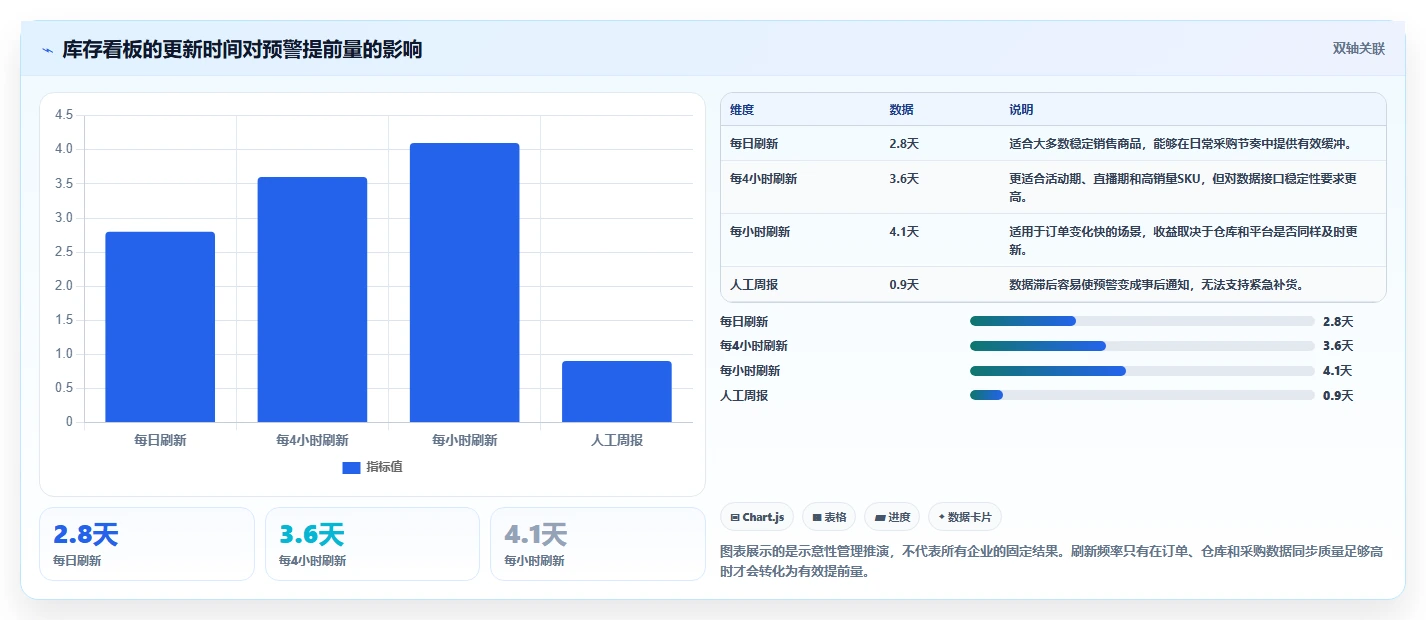Click the 每日刷新 bar in the chart
This screenshot has height=620, width=1426.
pyautogui.click(x=160, y=327)
